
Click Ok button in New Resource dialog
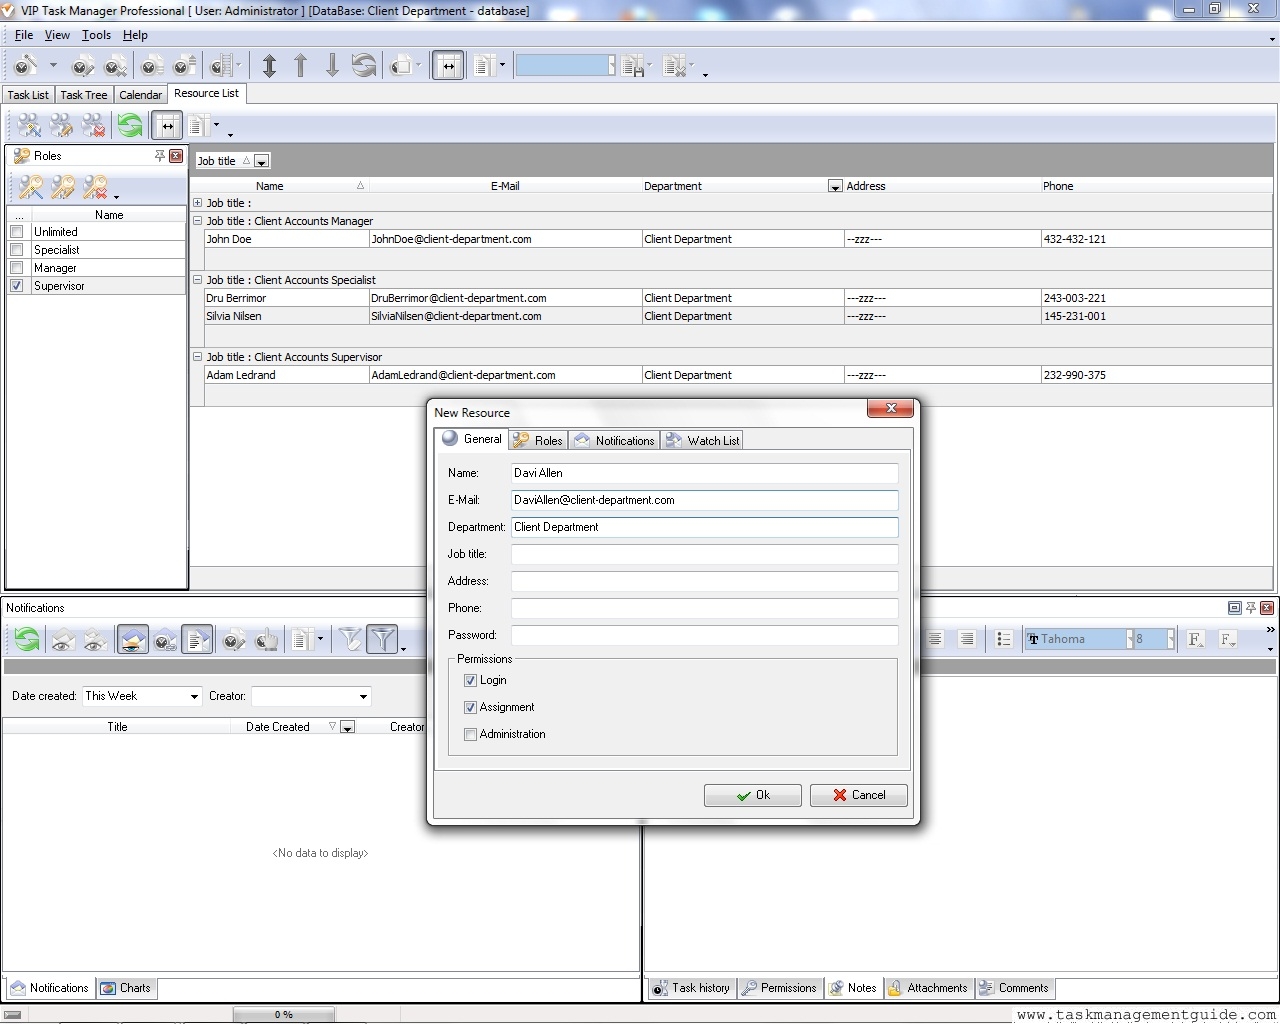pyautogui.click(x=753, y=795)
